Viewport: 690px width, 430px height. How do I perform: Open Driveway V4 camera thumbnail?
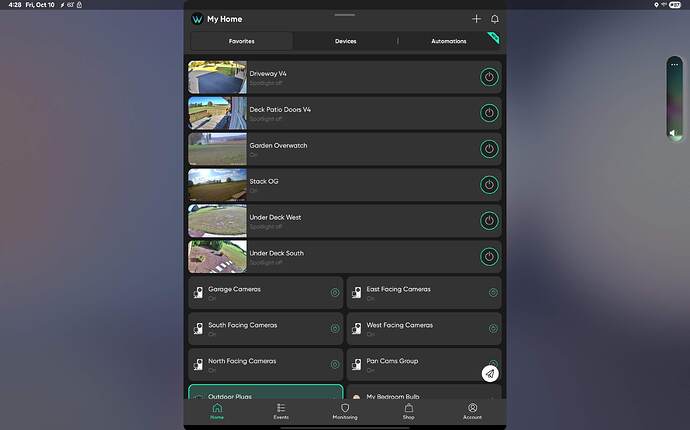(217, 77)
